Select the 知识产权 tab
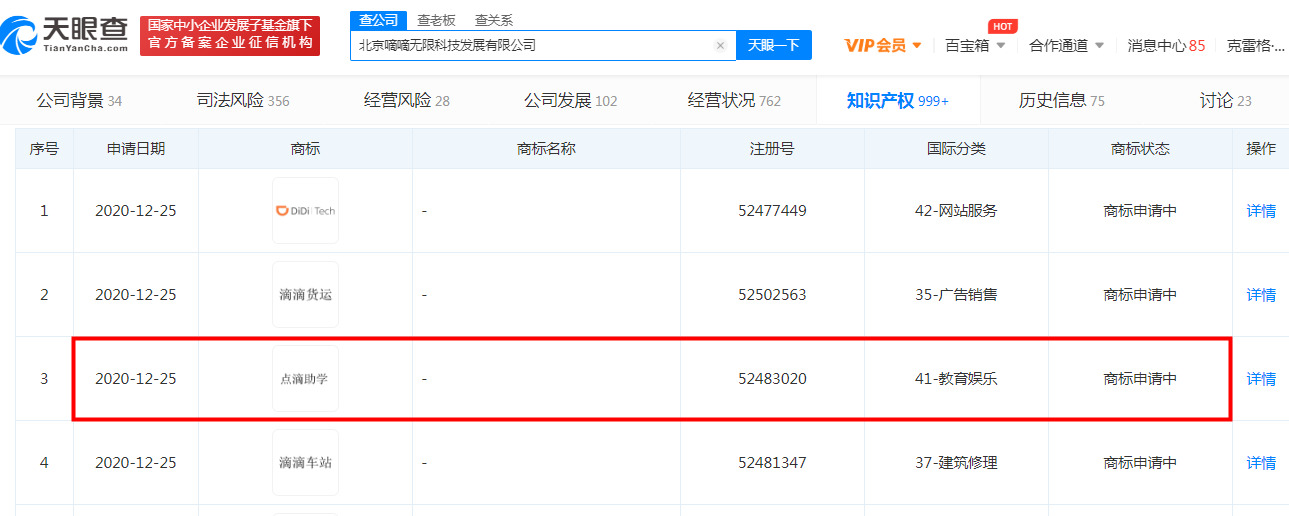The image size is (1289, 516). tap(897, 100)
